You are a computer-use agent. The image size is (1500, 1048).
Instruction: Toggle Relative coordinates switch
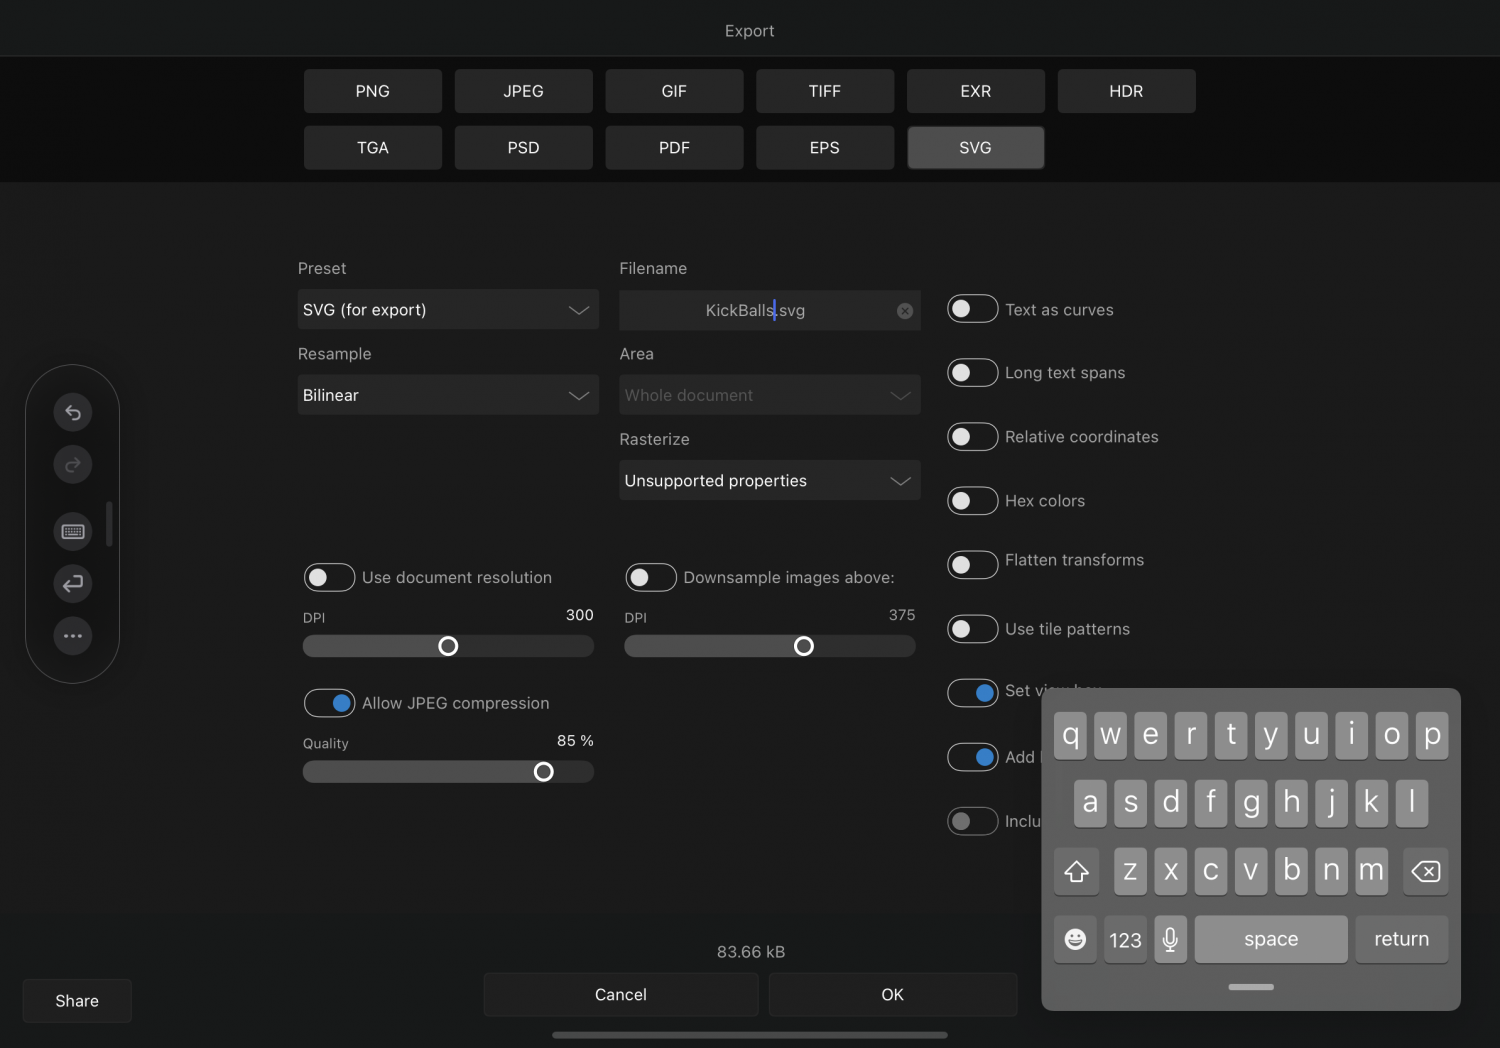click(x=972, y=437)
